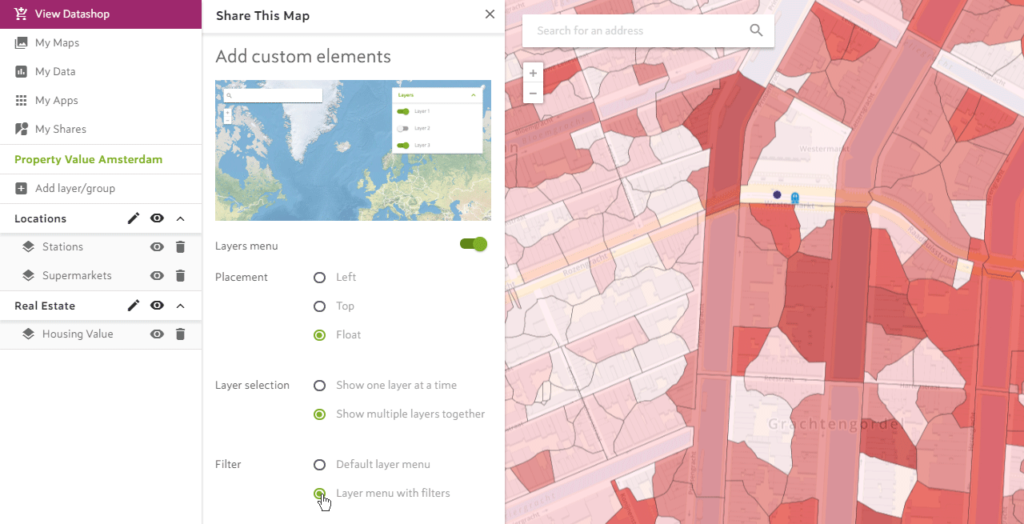Select Left placement option

pyautogui.click(x=319, y=278)
